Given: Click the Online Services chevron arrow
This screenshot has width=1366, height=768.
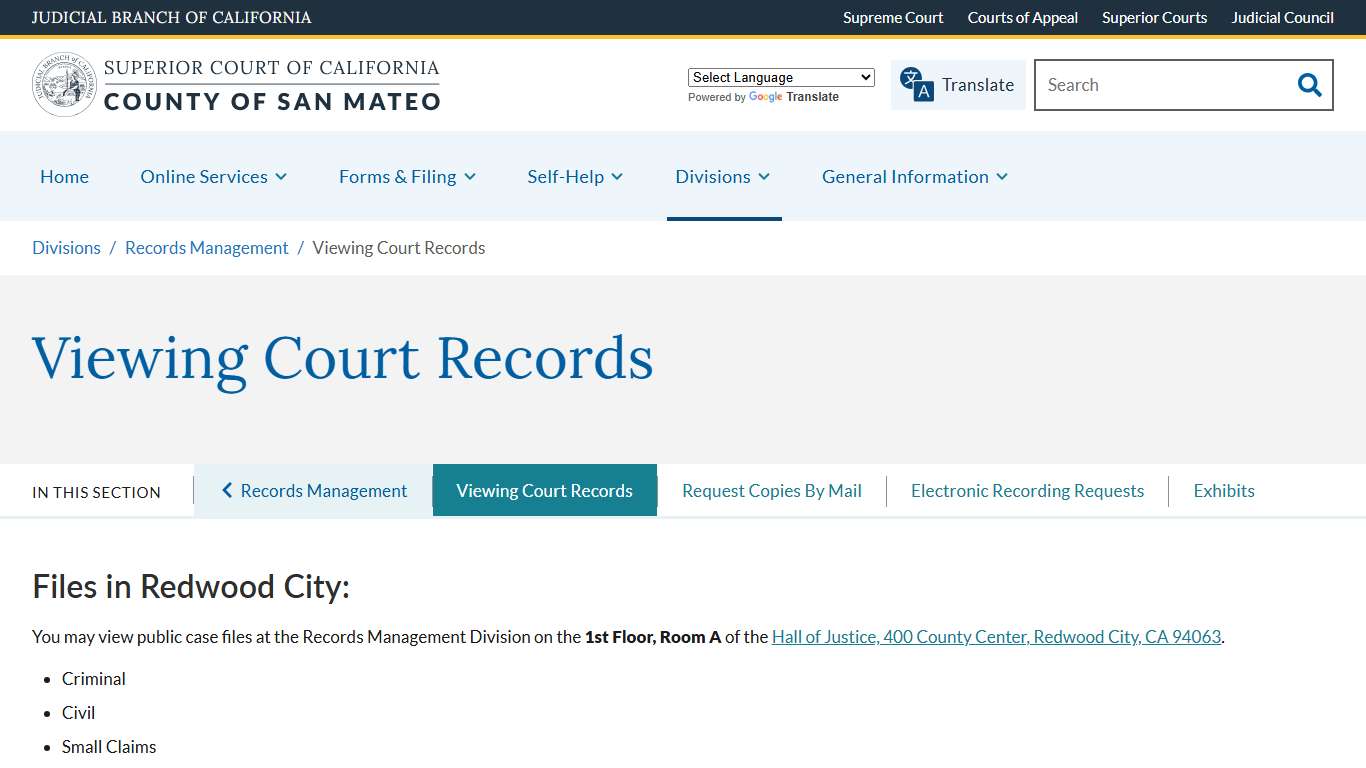Looking at the screenshot, I should pos(282,177).
